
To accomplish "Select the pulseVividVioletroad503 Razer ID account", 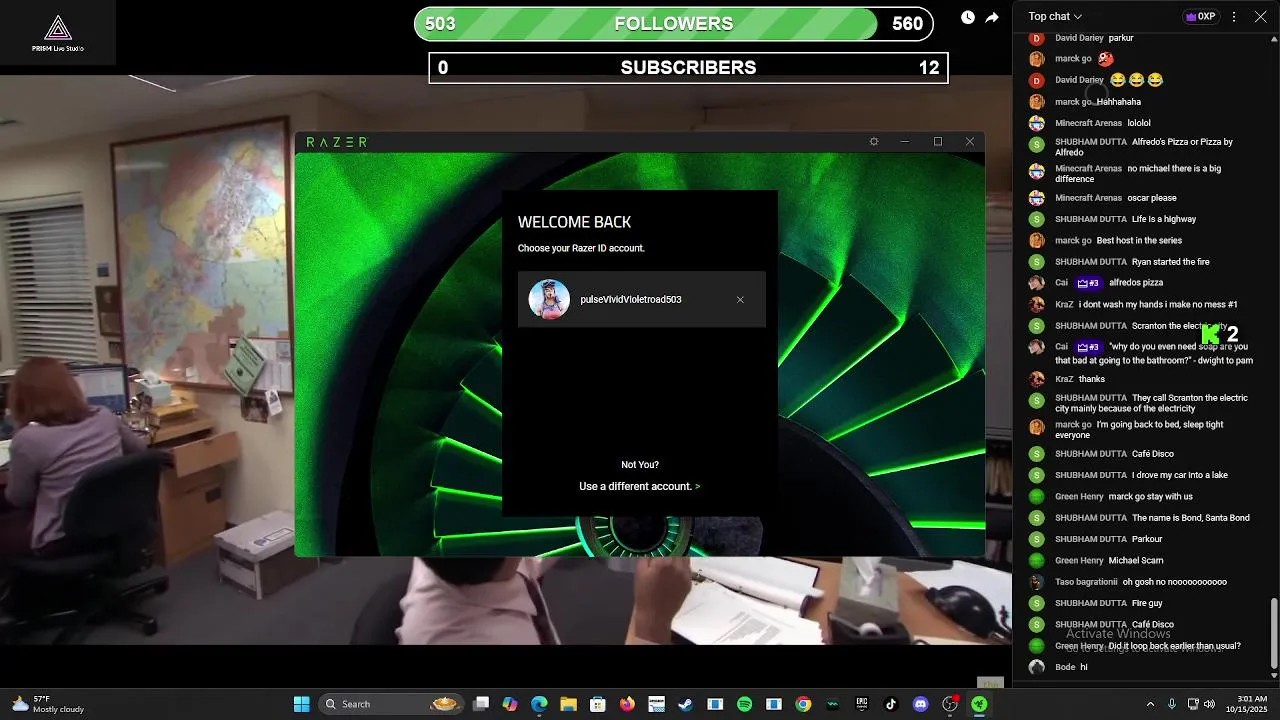I will 642,299.
